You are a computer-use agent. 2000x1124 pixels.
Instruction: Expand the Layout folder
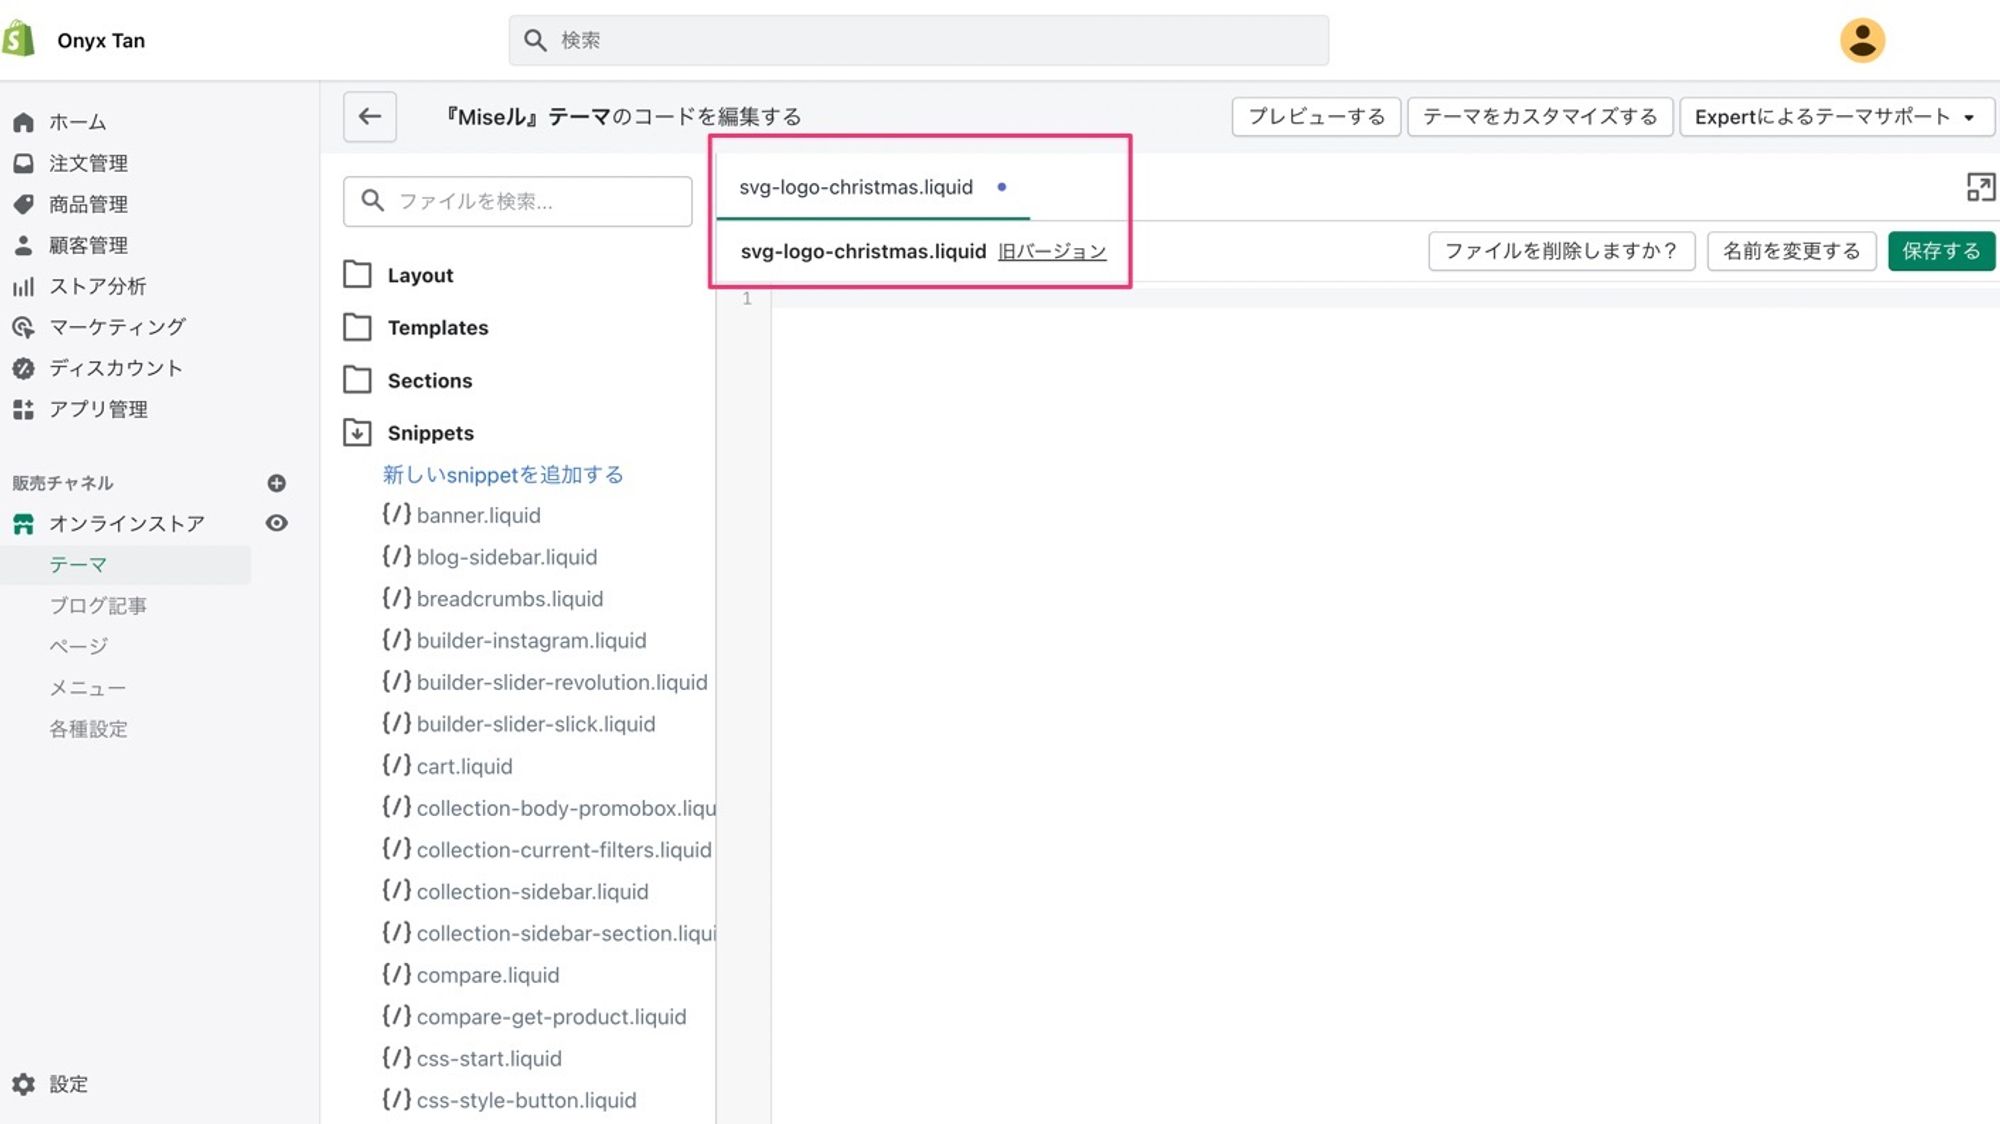pos(399,275)
